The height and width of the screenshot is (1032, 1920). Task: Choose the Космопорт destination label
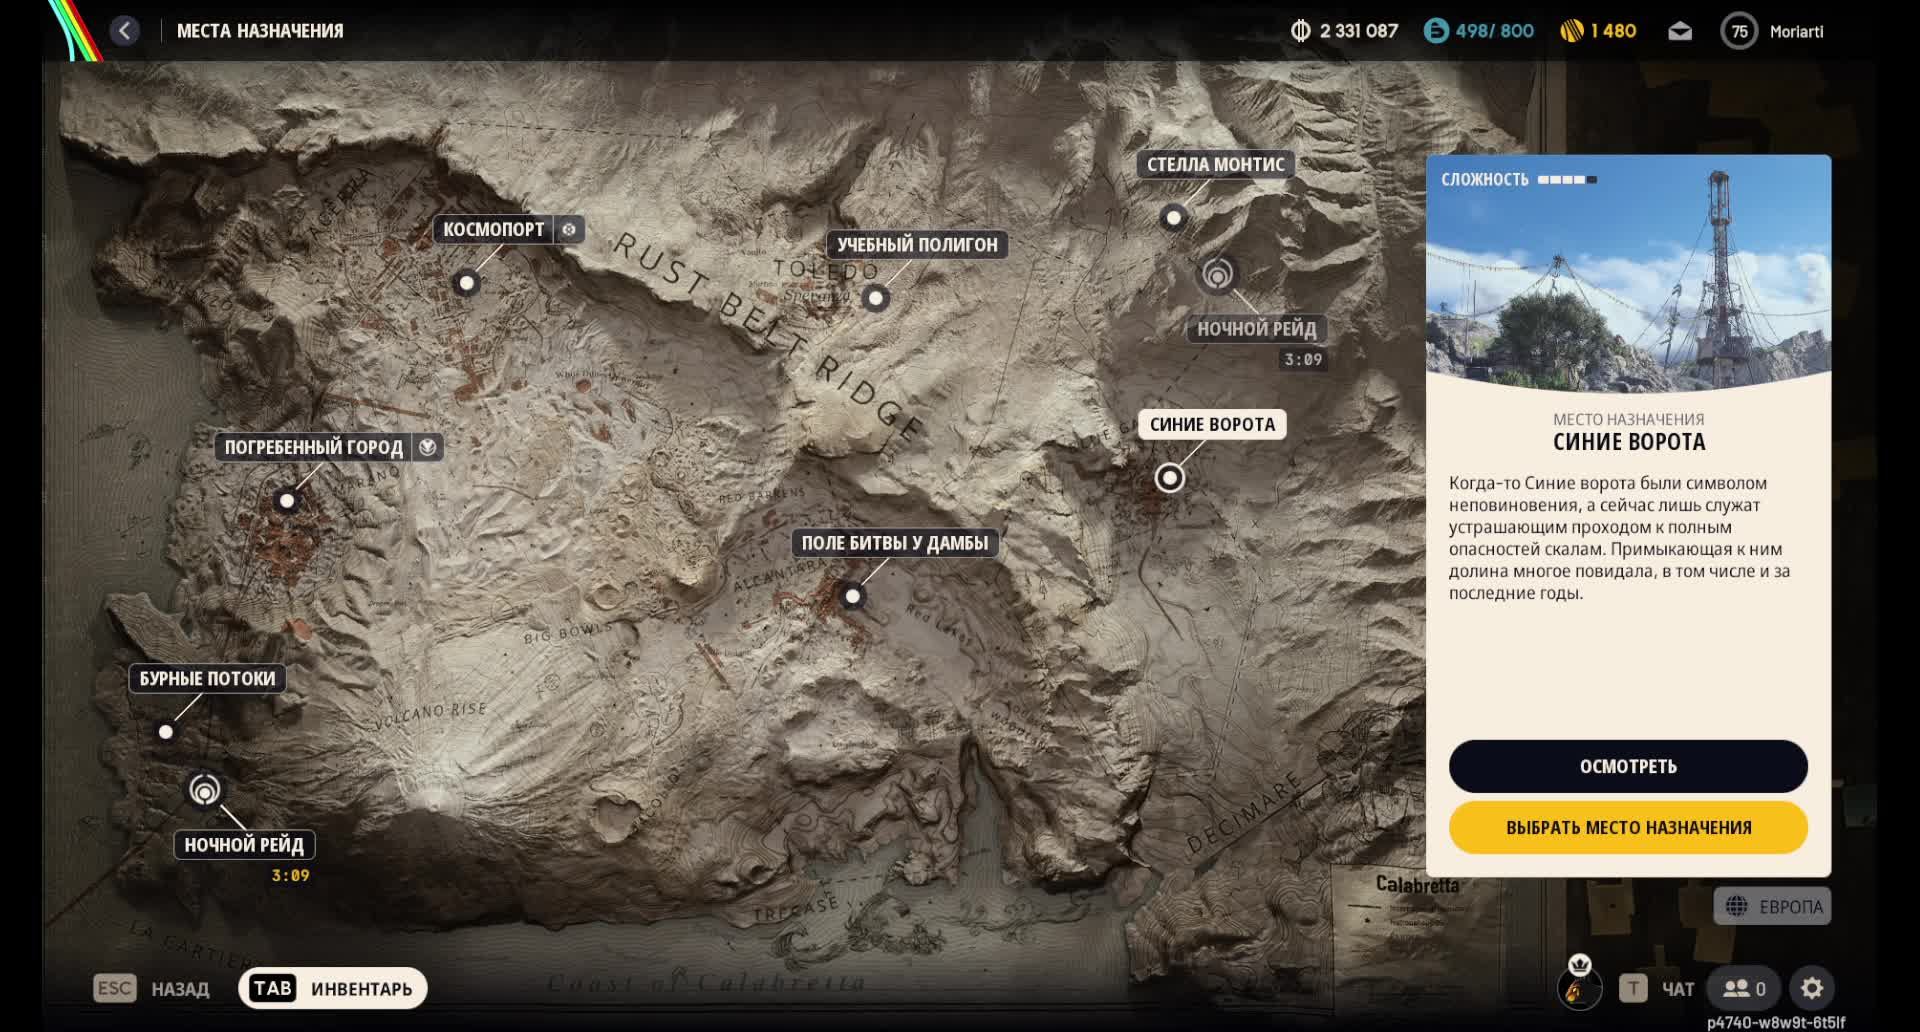tap(494, 229)
